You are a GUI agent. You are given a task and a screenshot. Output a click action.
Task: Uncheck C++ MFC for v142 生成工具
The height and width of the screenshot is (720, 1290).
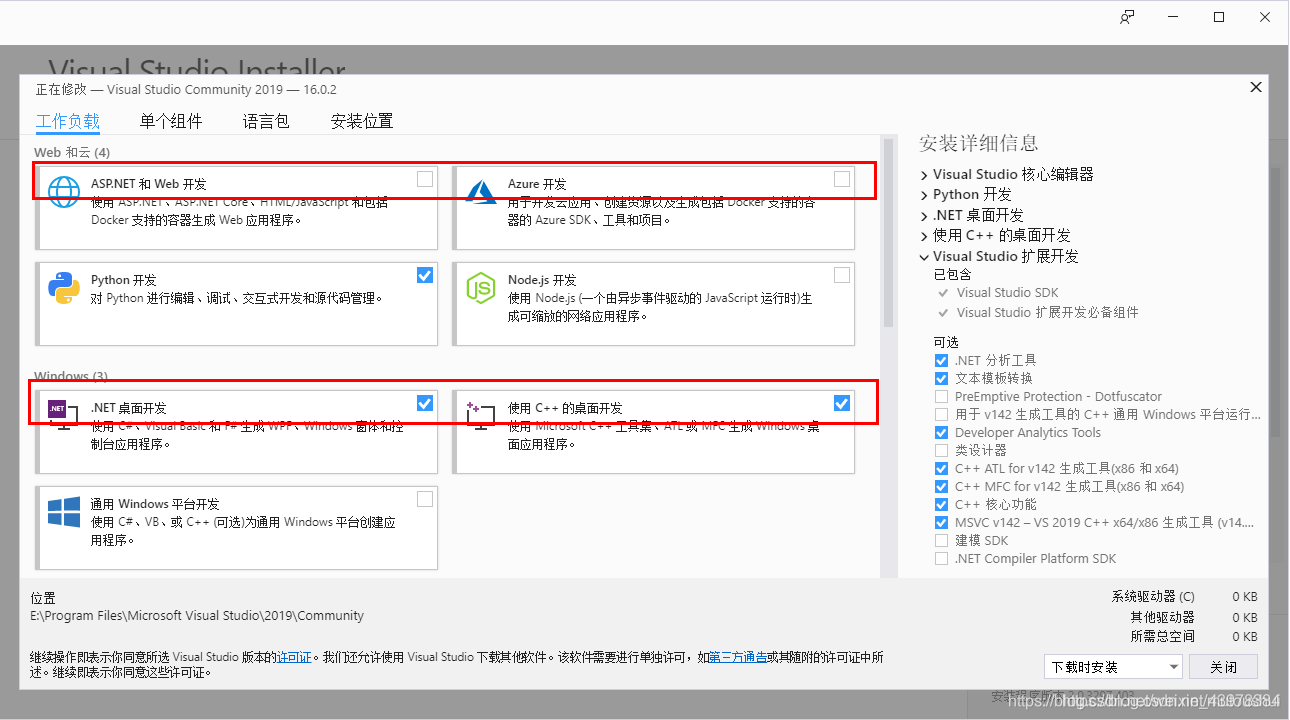click(941, 486)
